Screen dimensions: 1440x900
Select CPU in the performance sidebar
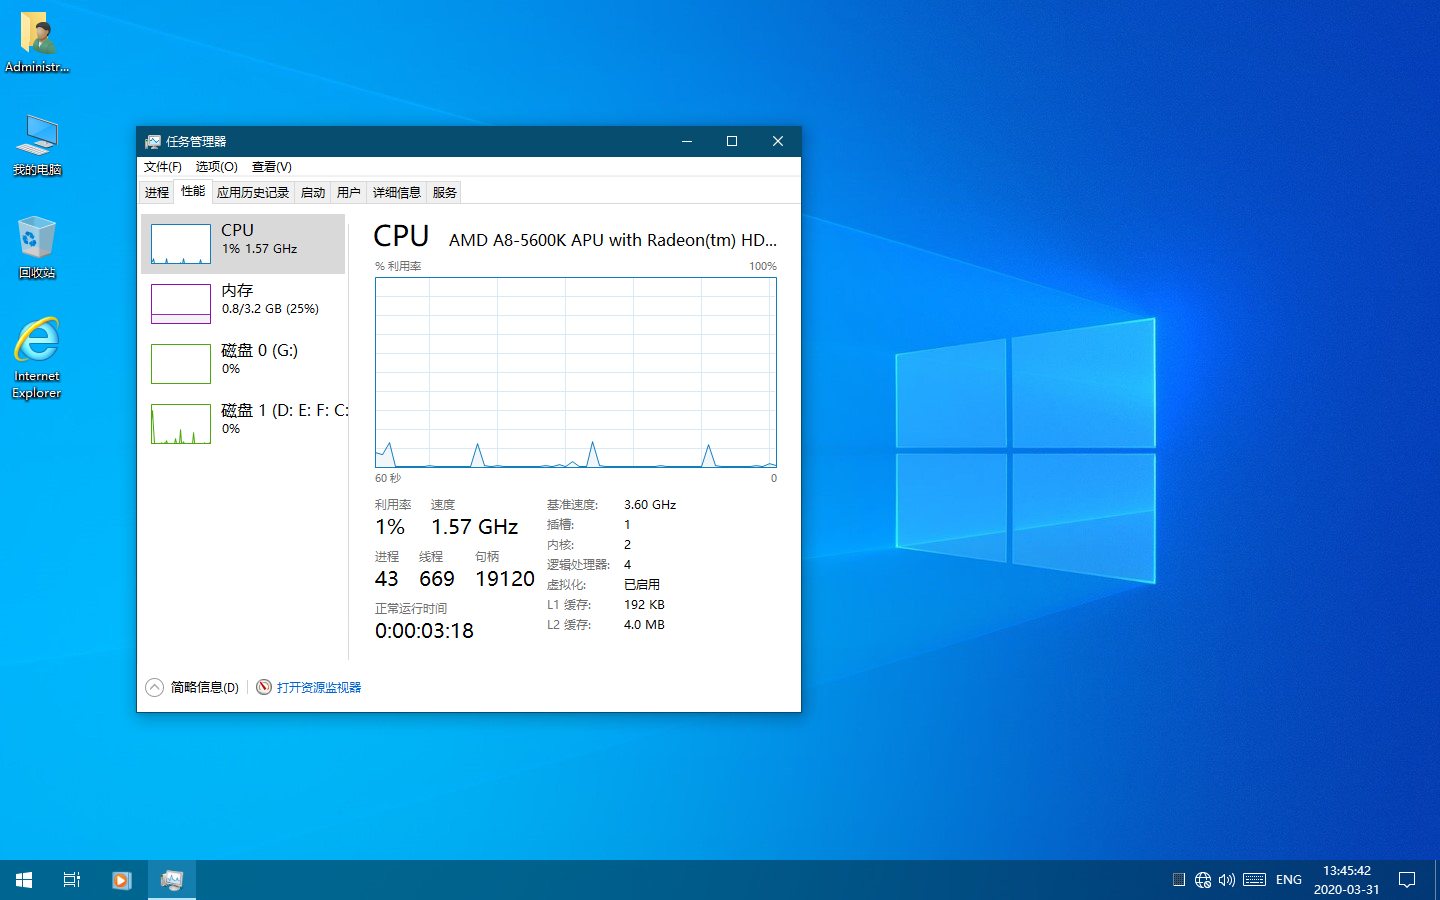pyautogui.click(x=243, y=244)
